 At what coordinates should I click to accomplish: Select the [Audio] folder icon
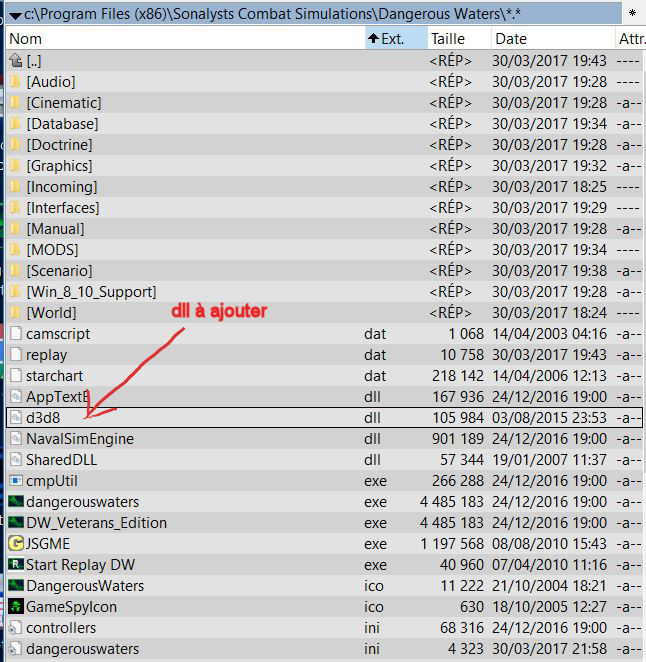coord(15,82)
